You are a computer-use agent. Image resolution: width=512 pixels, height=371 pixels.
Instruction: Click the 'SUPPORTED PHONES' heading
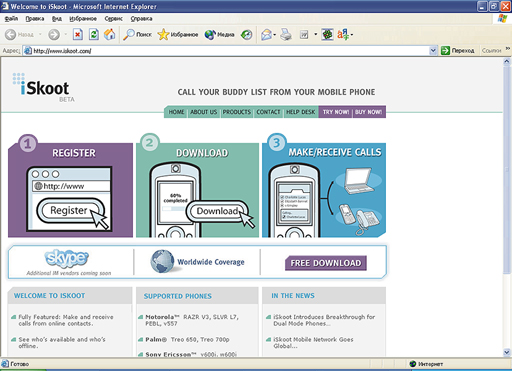[178, 296]
